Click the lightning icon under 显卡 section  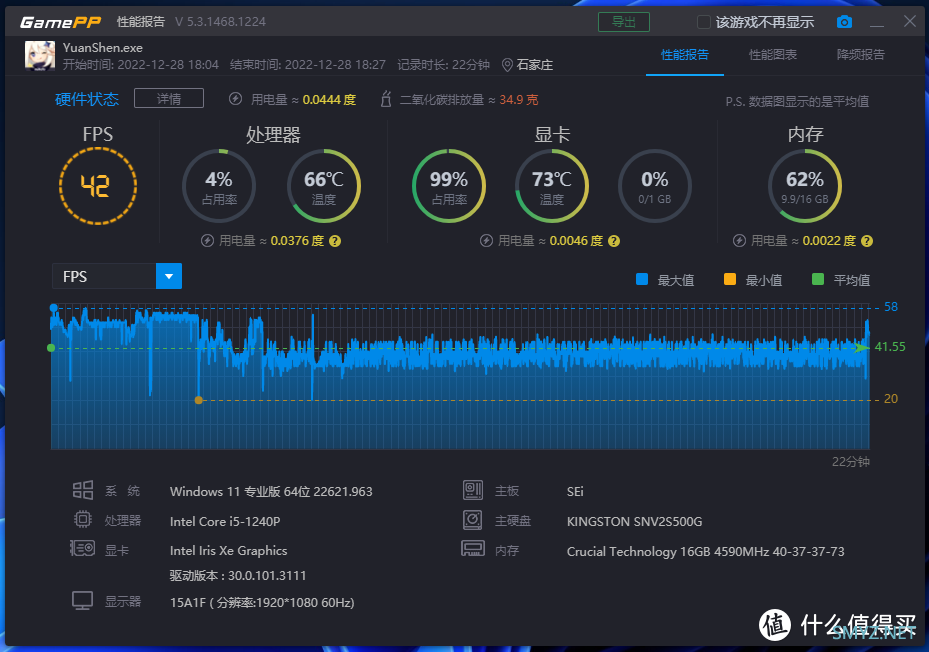coord(486,241)
